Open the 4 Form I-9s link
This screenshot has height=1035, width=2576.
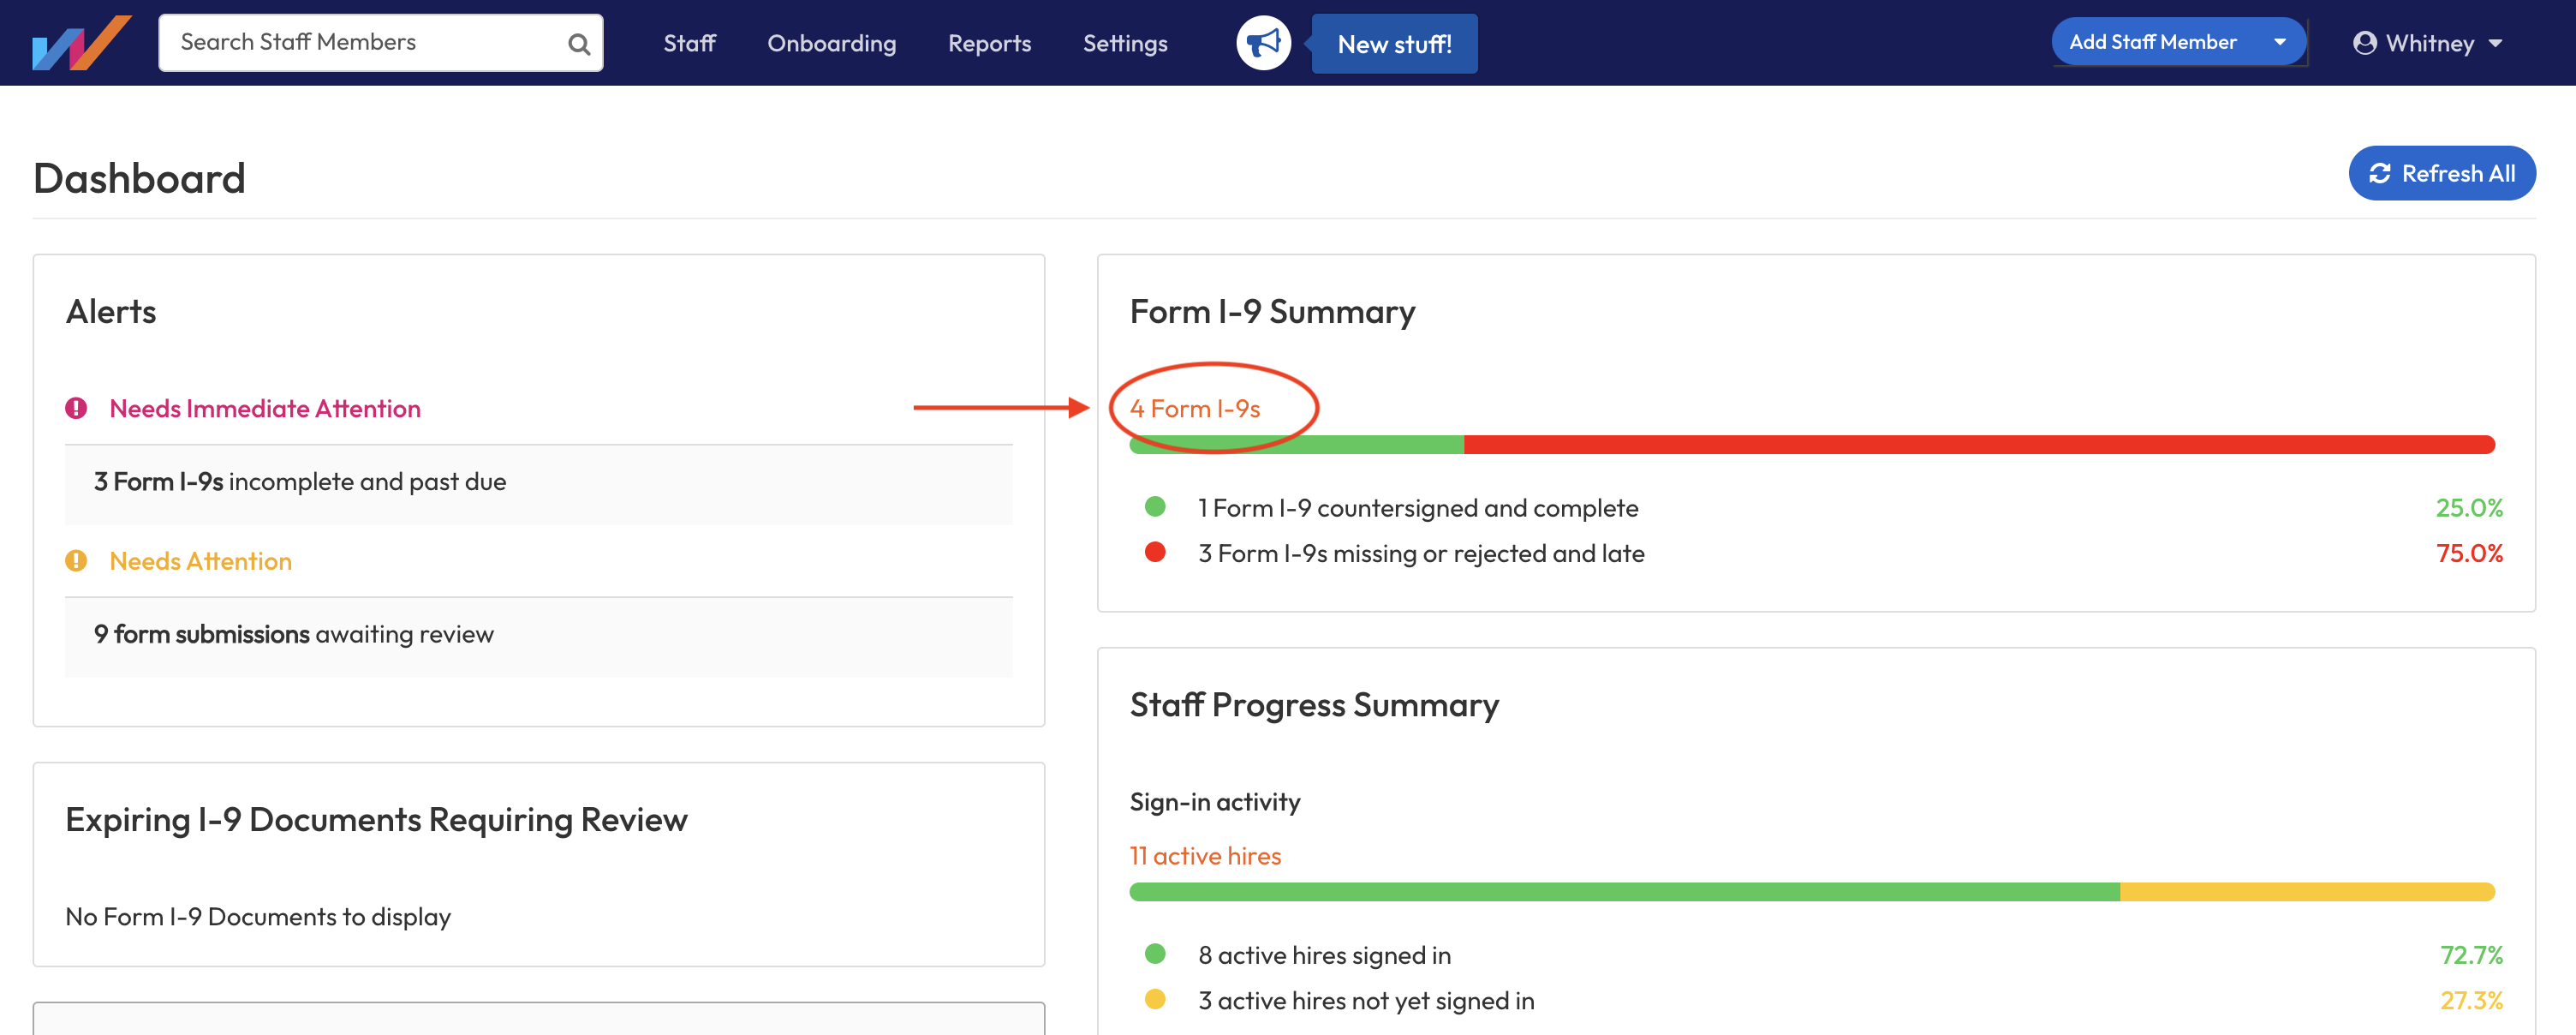tap(1195, 409)
